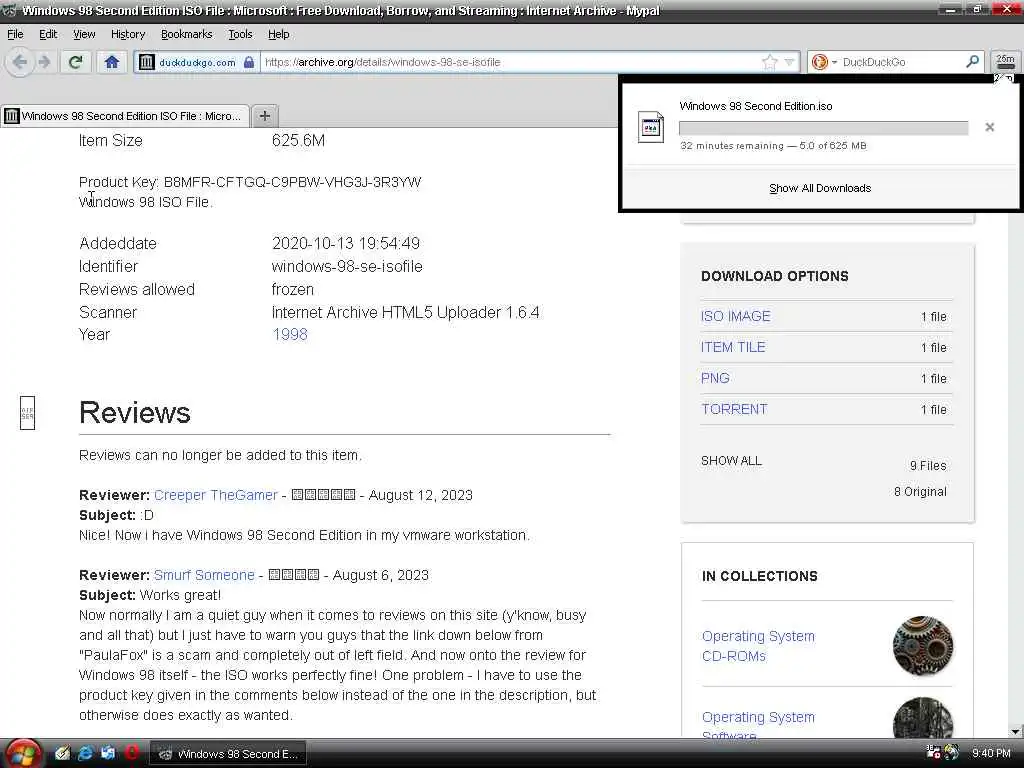Image resolution: width=1024 pixels, height=768 pixels.
Task: Open the ISO IMAGE download option
Action: tap(735, 316)
